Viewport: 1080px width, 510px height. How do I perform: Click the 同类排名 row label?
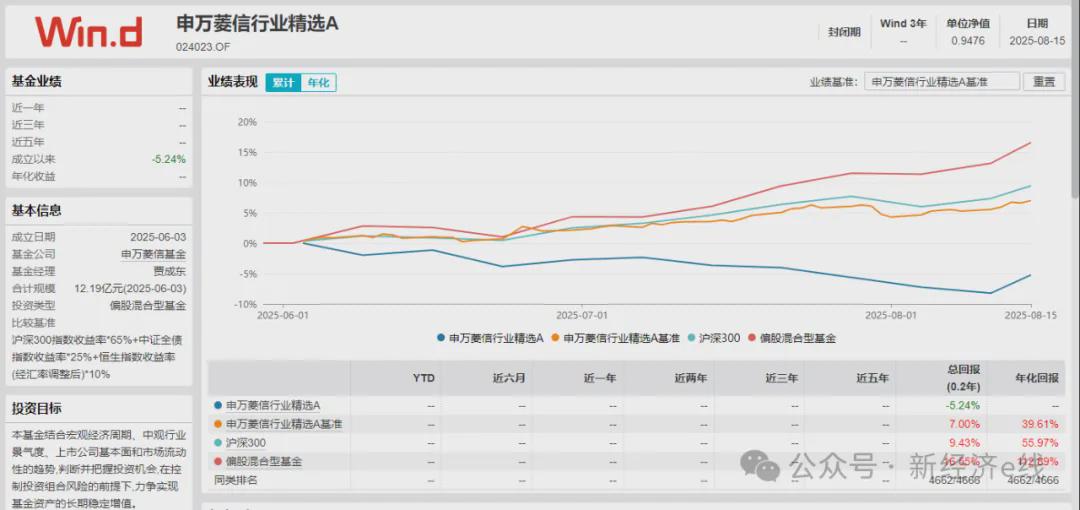click(x=236, y=480)
